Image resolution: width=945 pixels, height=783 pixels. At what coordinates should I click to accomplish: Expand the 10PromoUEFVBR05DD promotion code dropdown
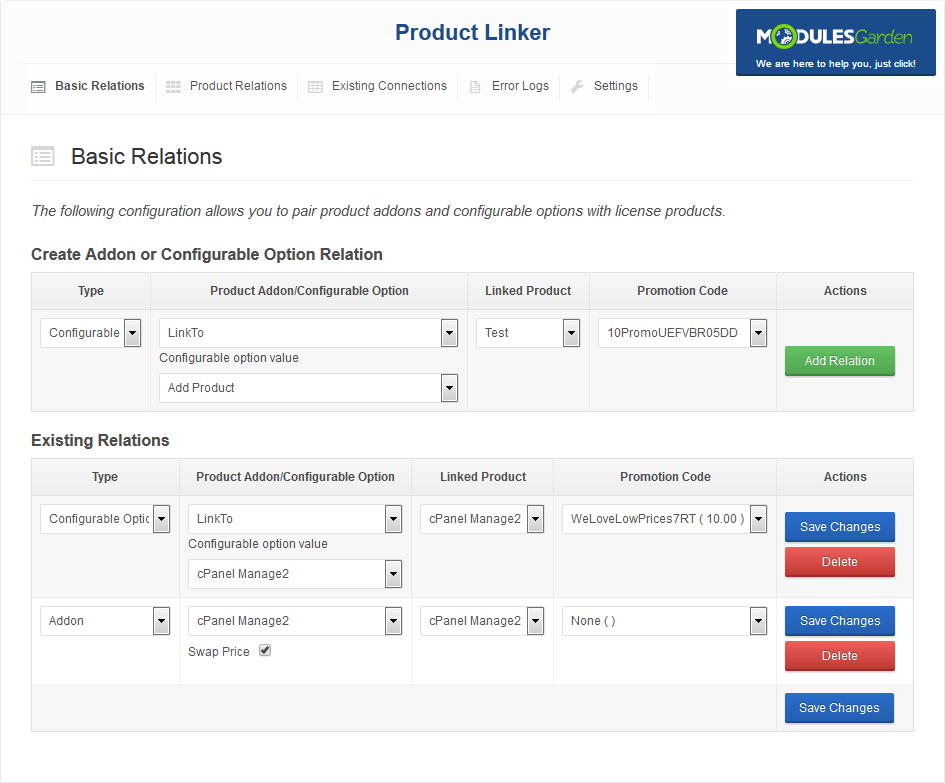click(682, 333)
